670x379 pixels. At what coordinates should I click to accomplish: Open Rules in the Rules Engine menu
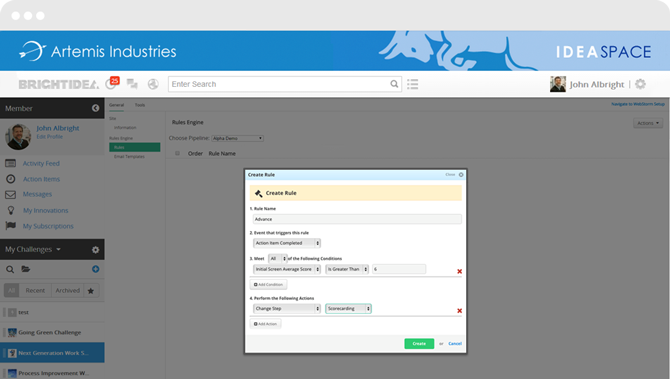pos(135,147)
